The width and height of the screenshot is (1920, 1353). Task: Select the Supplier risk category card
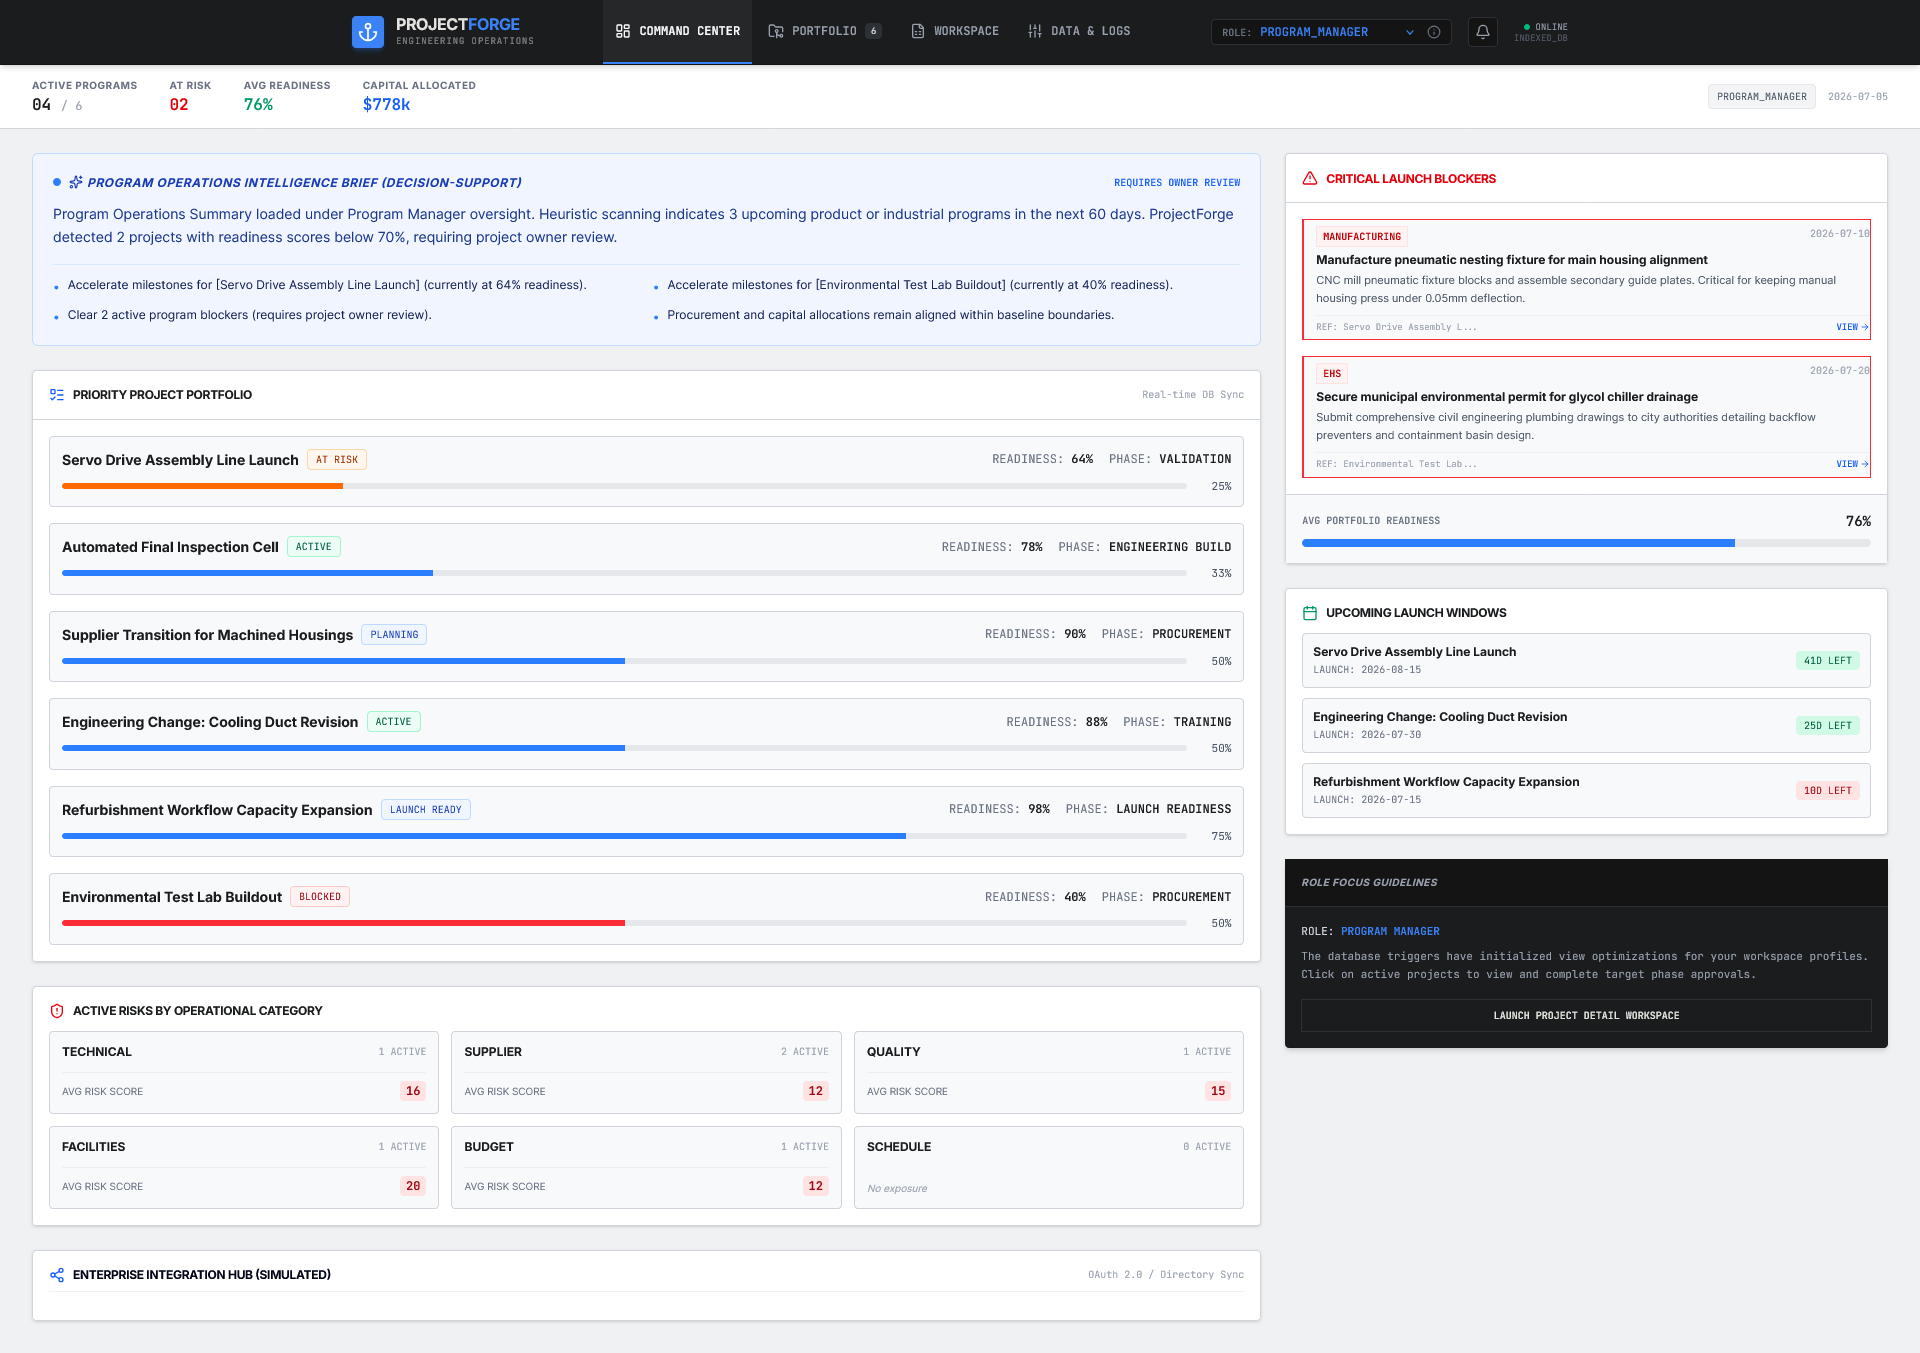646,1072
